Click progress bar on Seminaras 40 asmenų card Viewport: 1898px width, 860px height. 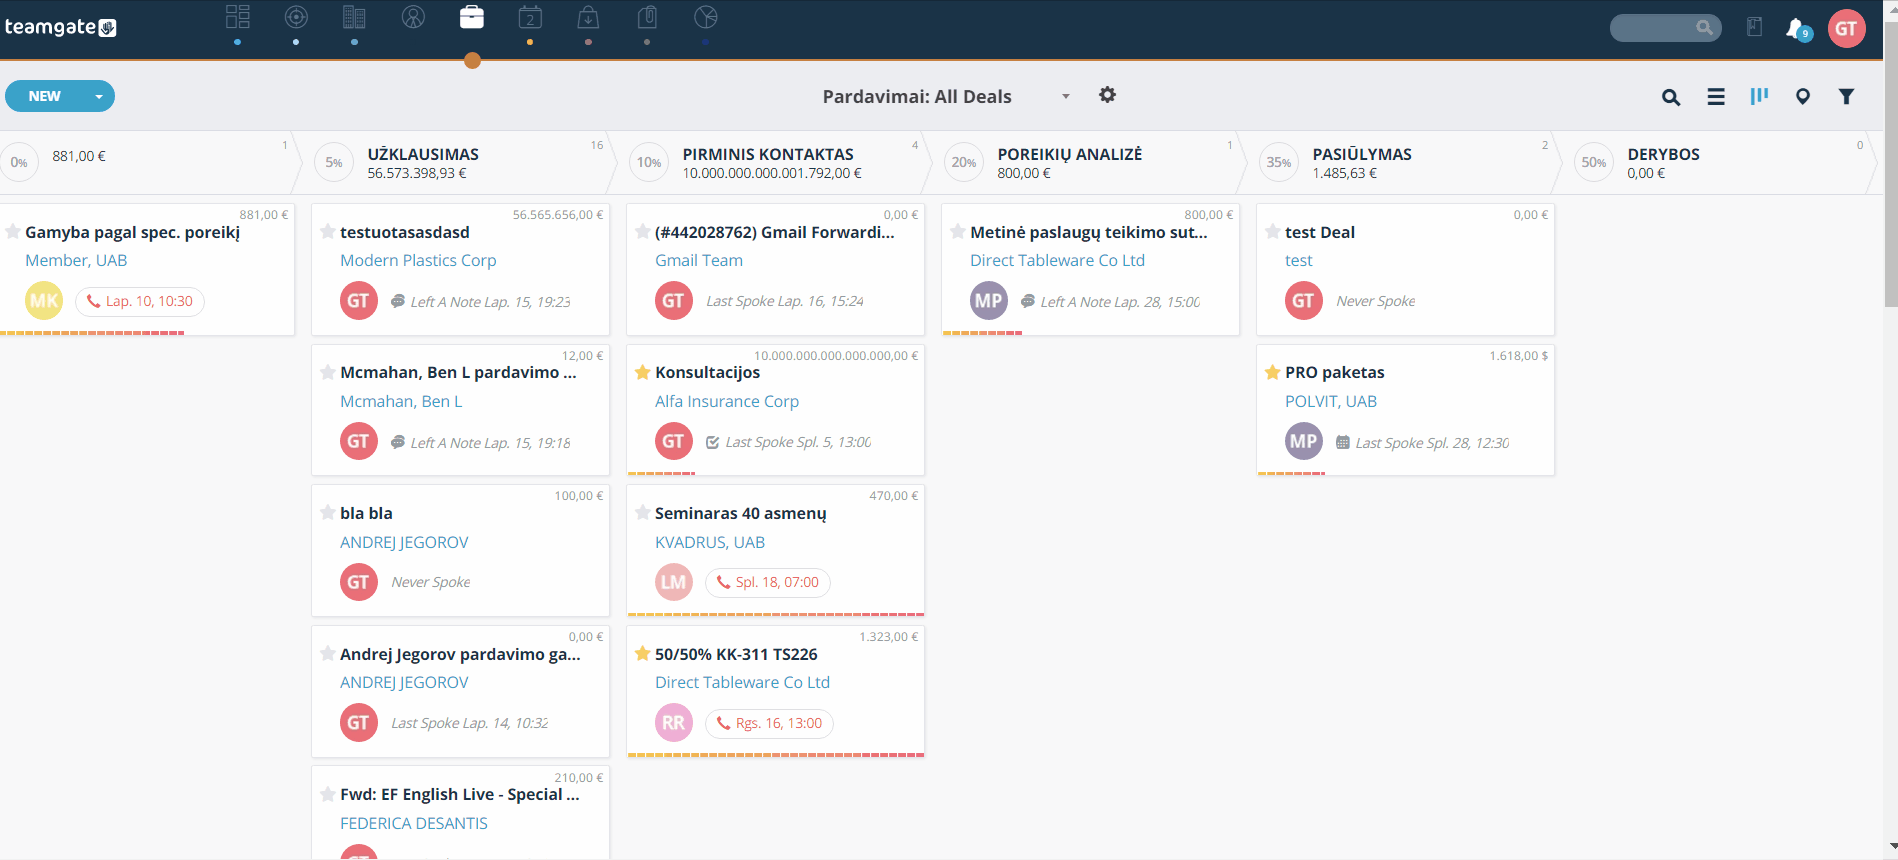[775, 614]
